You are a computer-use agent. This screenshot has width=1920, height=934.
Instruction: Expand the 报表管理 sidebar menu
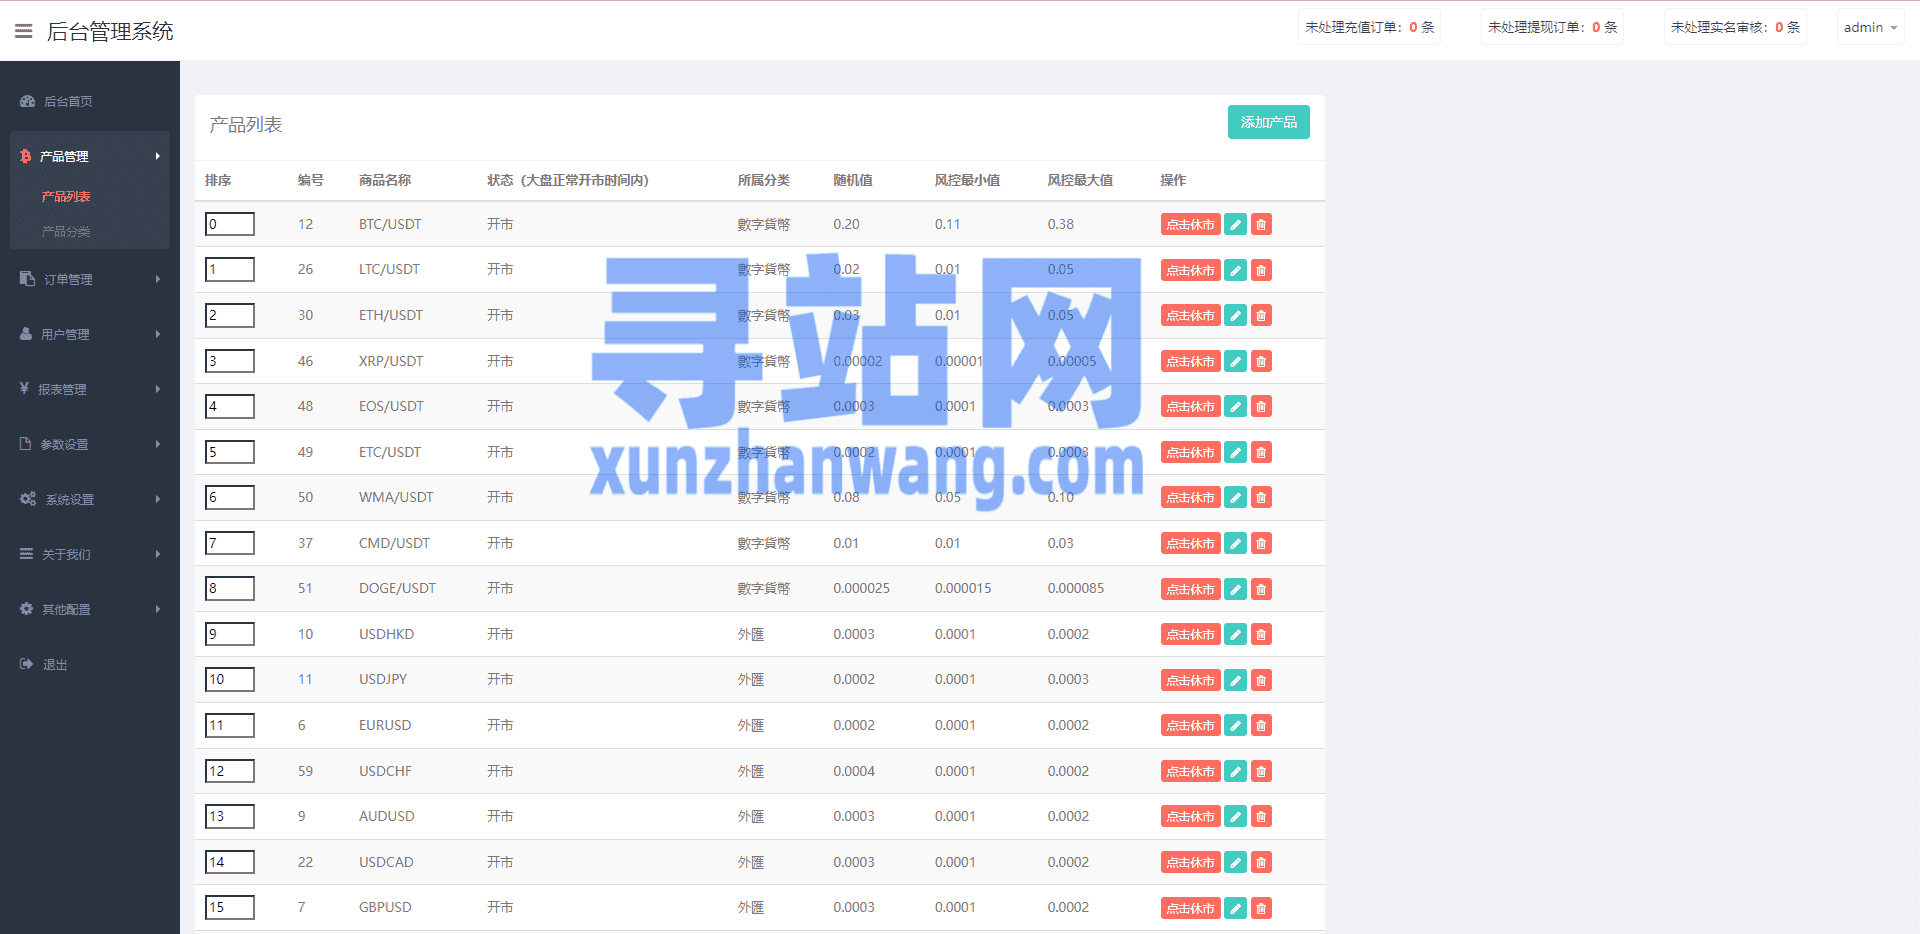90,389
